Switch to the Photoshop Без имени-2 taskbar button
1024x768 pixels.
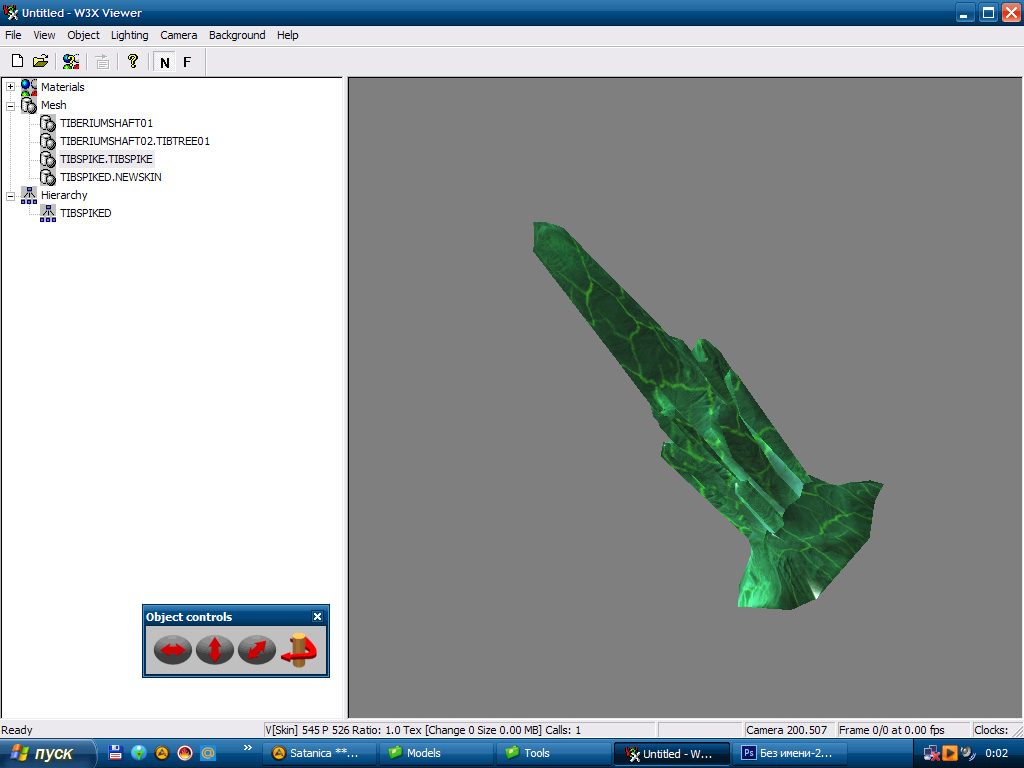(x=790, y=754)
